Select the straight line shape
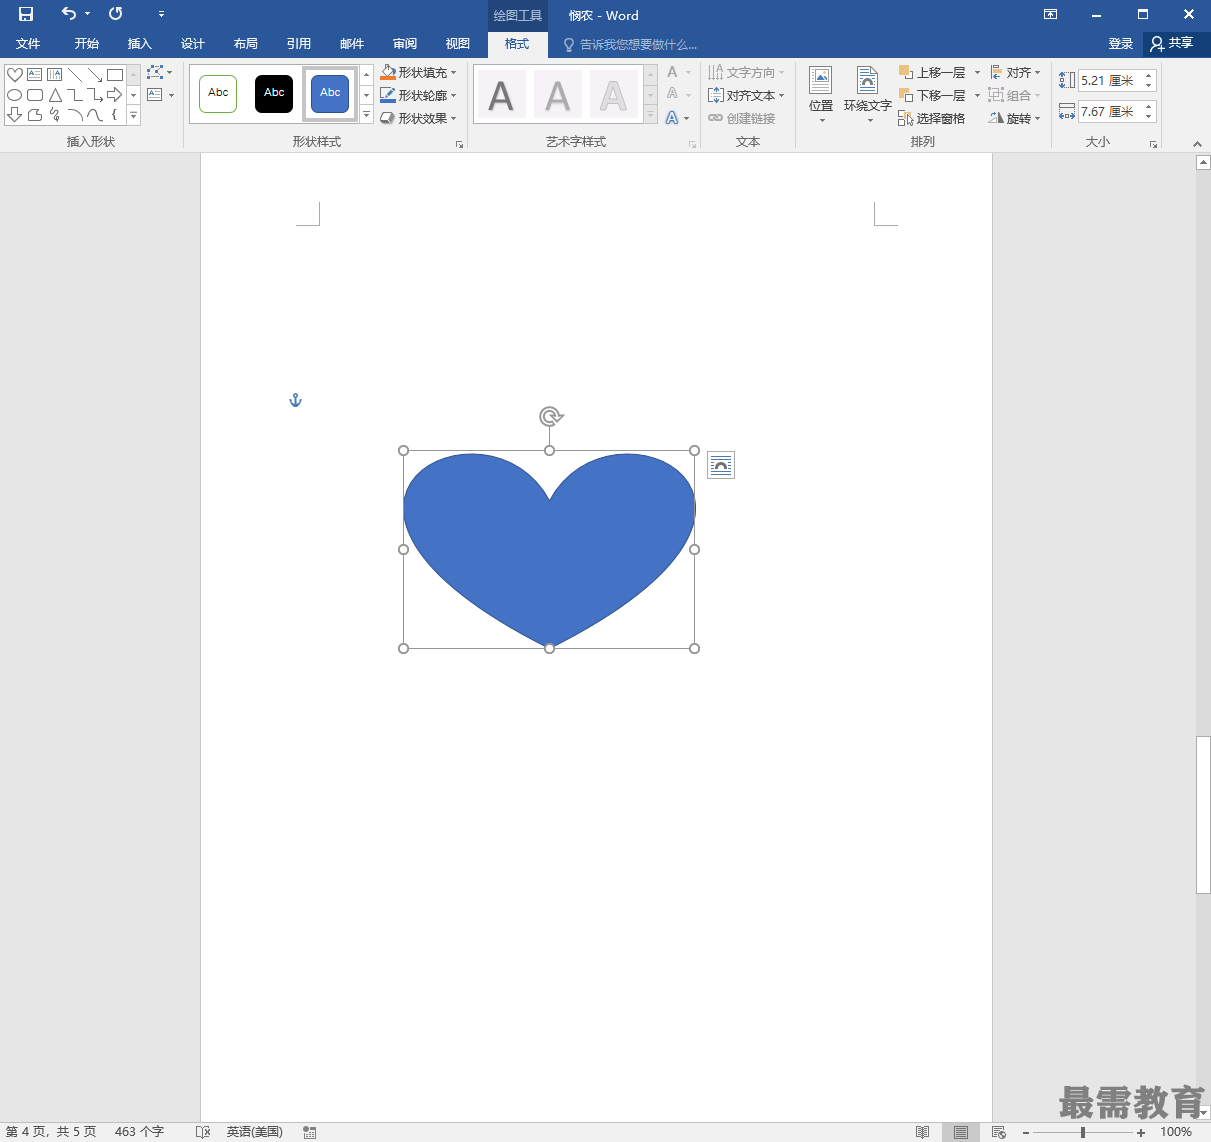 pos(75,75)
